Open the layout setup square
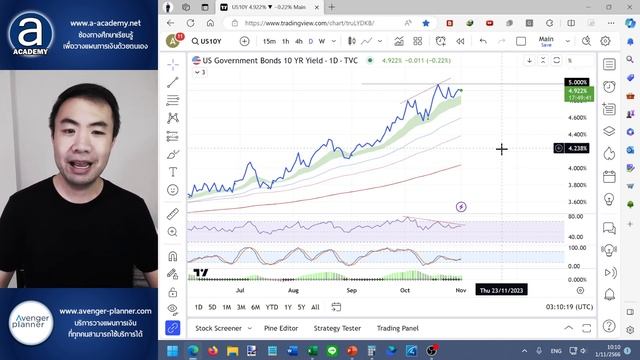This screenshot has width=640, height=360. (521, 41)
